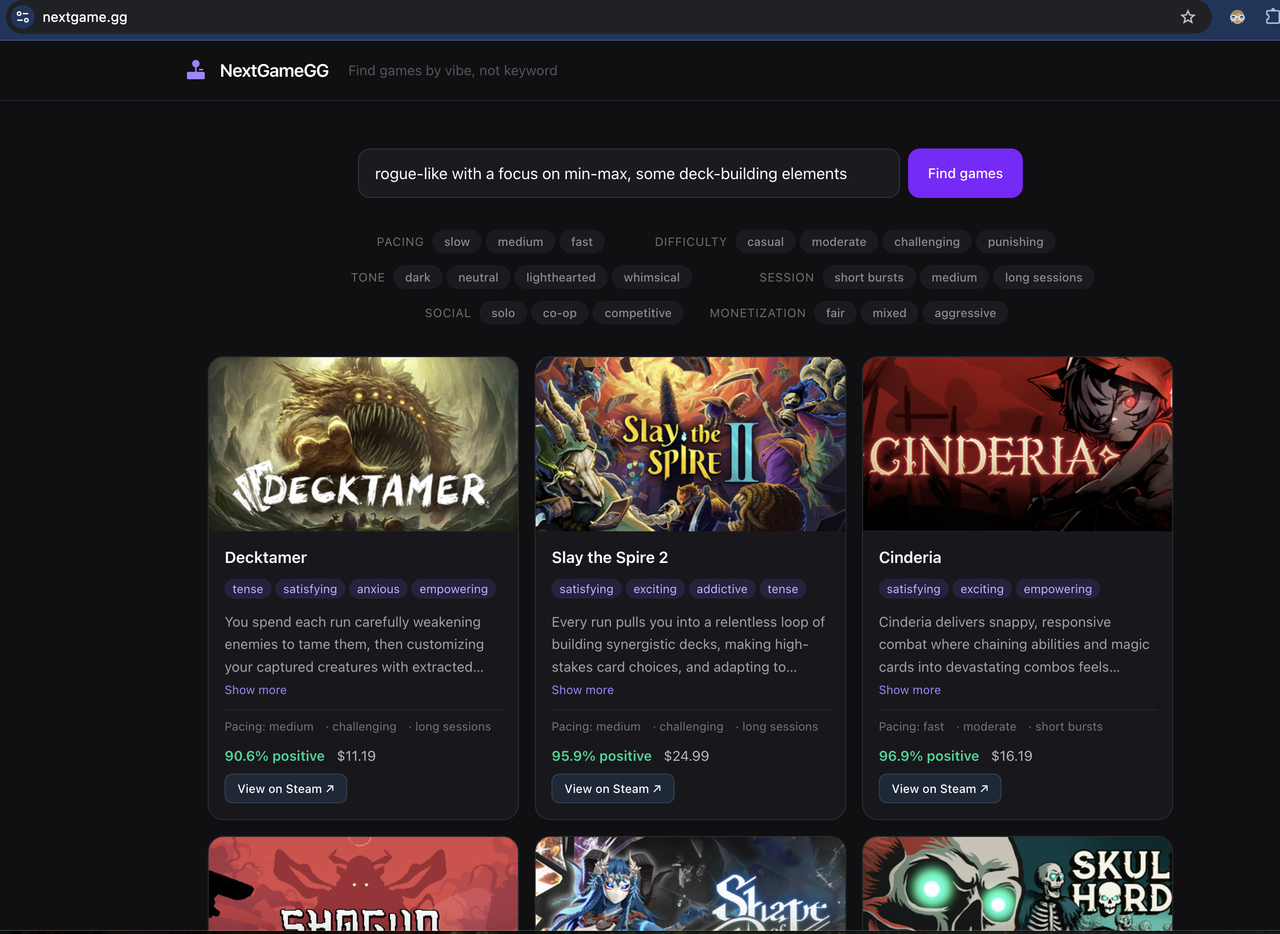Viewport: 1280px width, 934px height.
Task: Expand Show more on Decktamer card
Action: pyautogui.click(x=255, y=690)
